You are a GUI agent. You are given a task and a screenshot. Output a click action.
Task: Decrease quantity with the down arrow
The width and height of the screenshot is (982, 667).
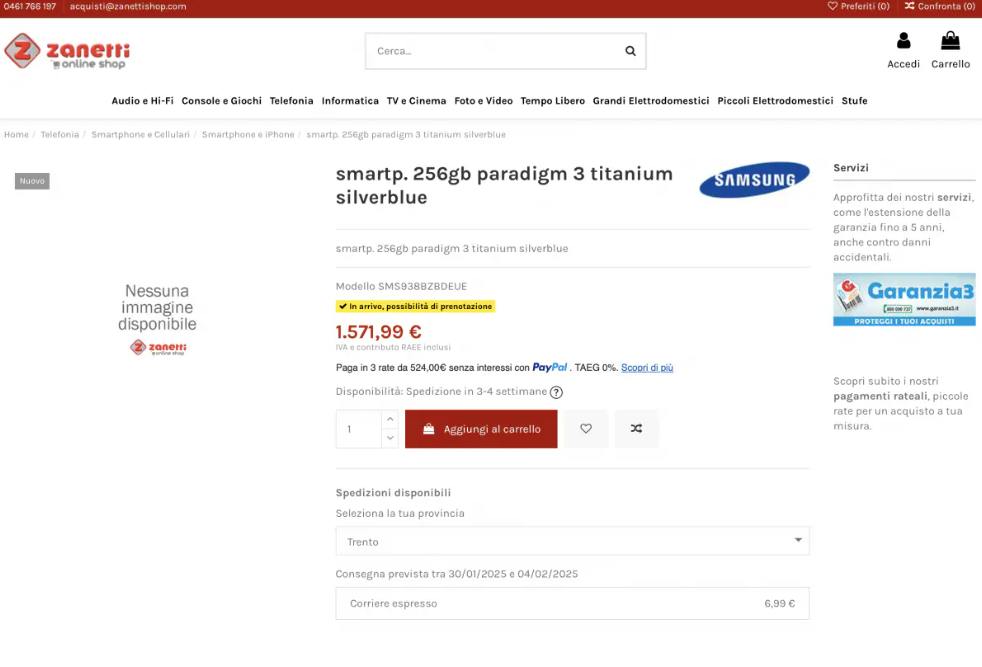[x=390, y=438]
